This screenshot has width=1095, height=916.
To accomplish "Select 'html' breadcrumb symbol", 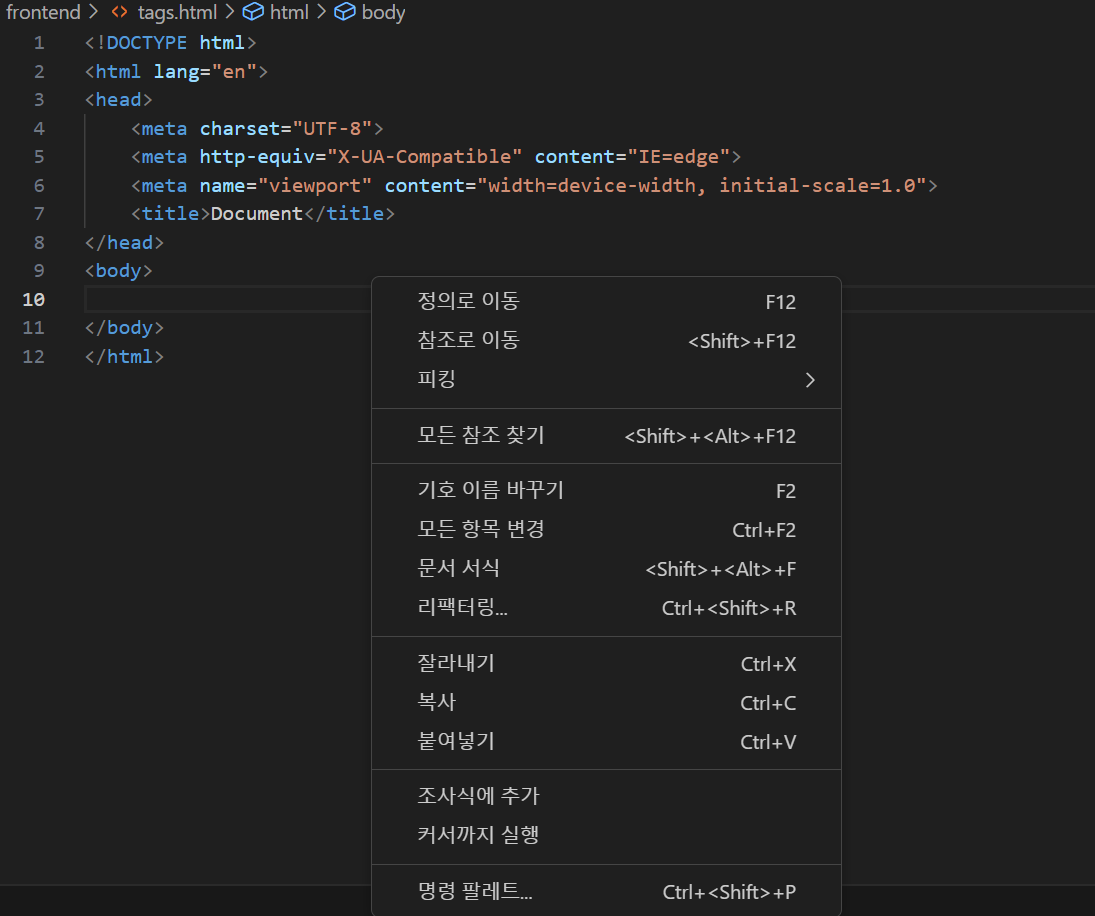I will (x=289, y=13).
